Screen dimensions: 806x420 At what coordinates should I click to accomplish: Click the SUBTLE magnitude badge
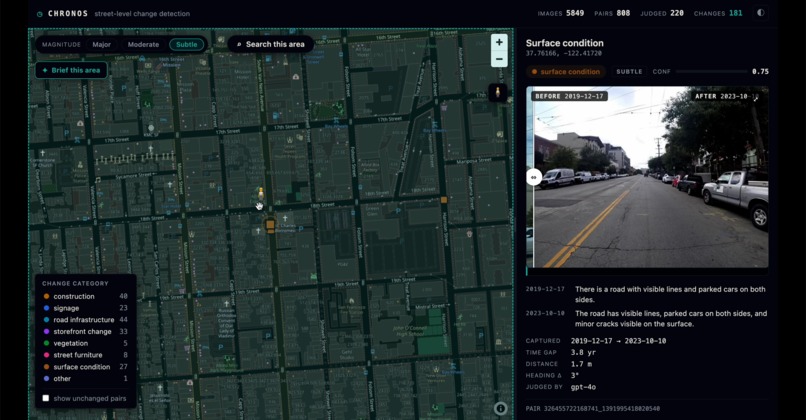point(629,72)
